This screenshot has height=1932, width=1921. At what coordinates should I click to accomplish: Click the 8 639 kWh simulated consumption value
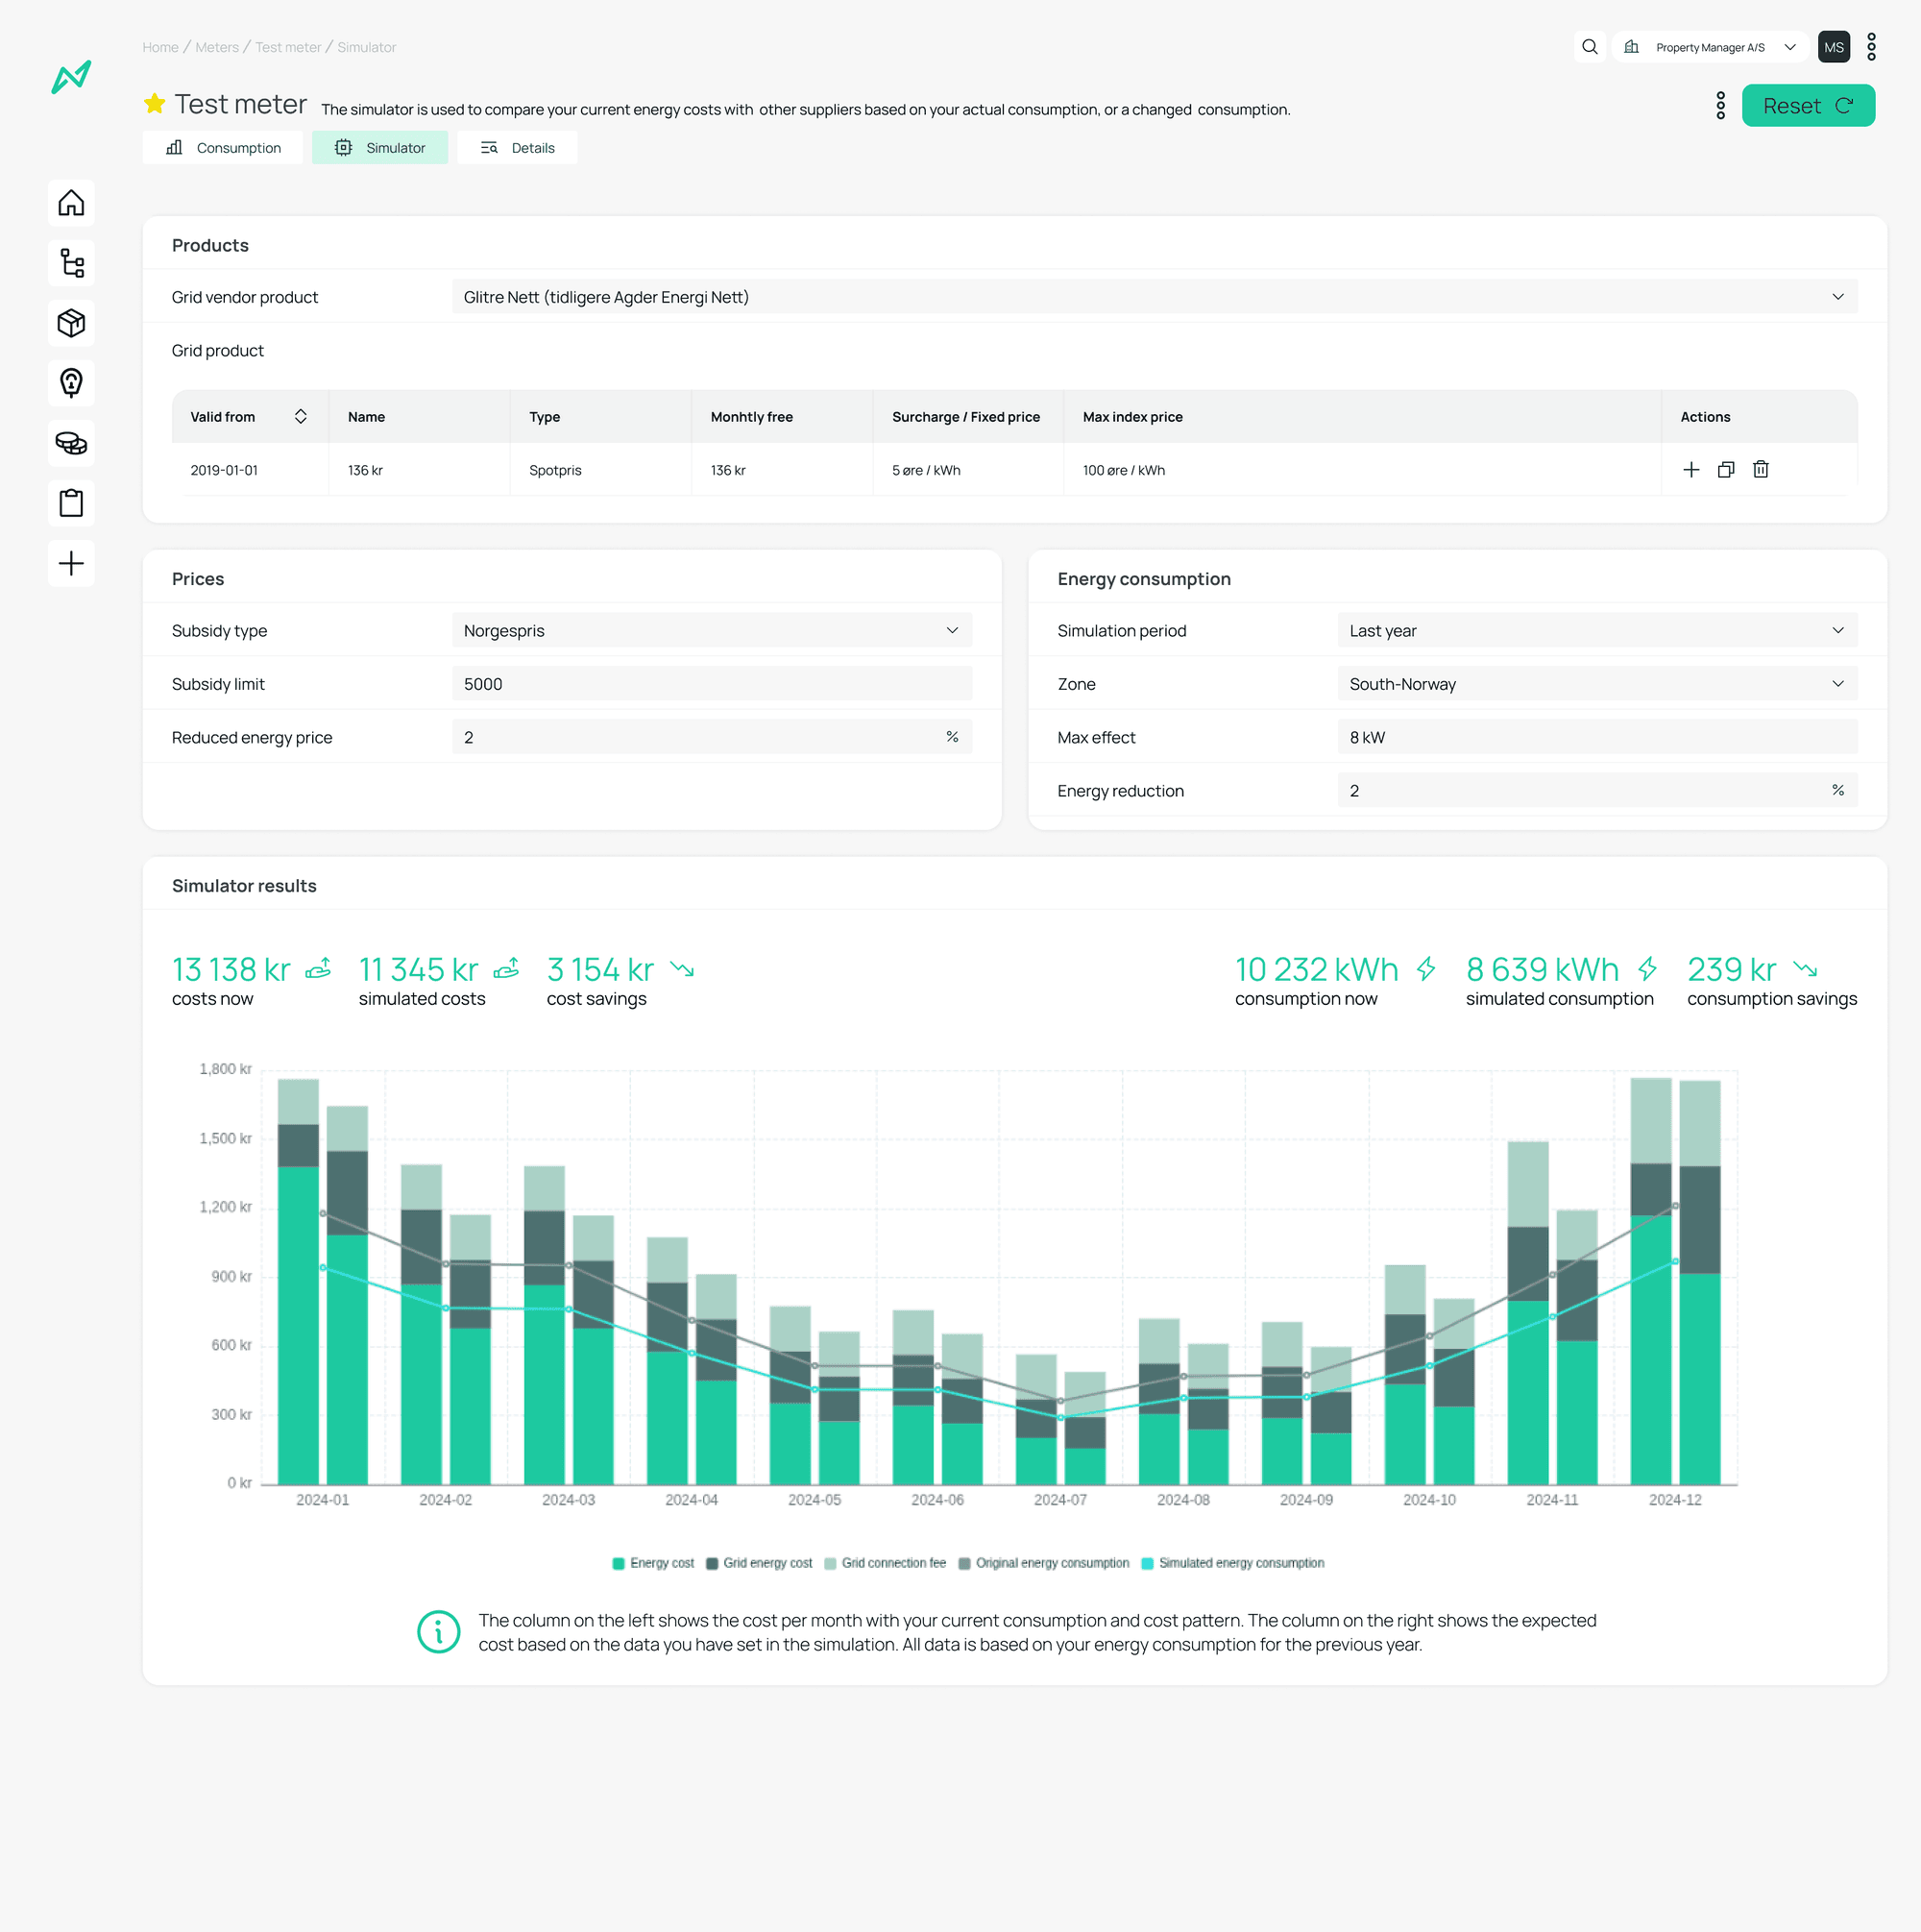point(1542,969)
